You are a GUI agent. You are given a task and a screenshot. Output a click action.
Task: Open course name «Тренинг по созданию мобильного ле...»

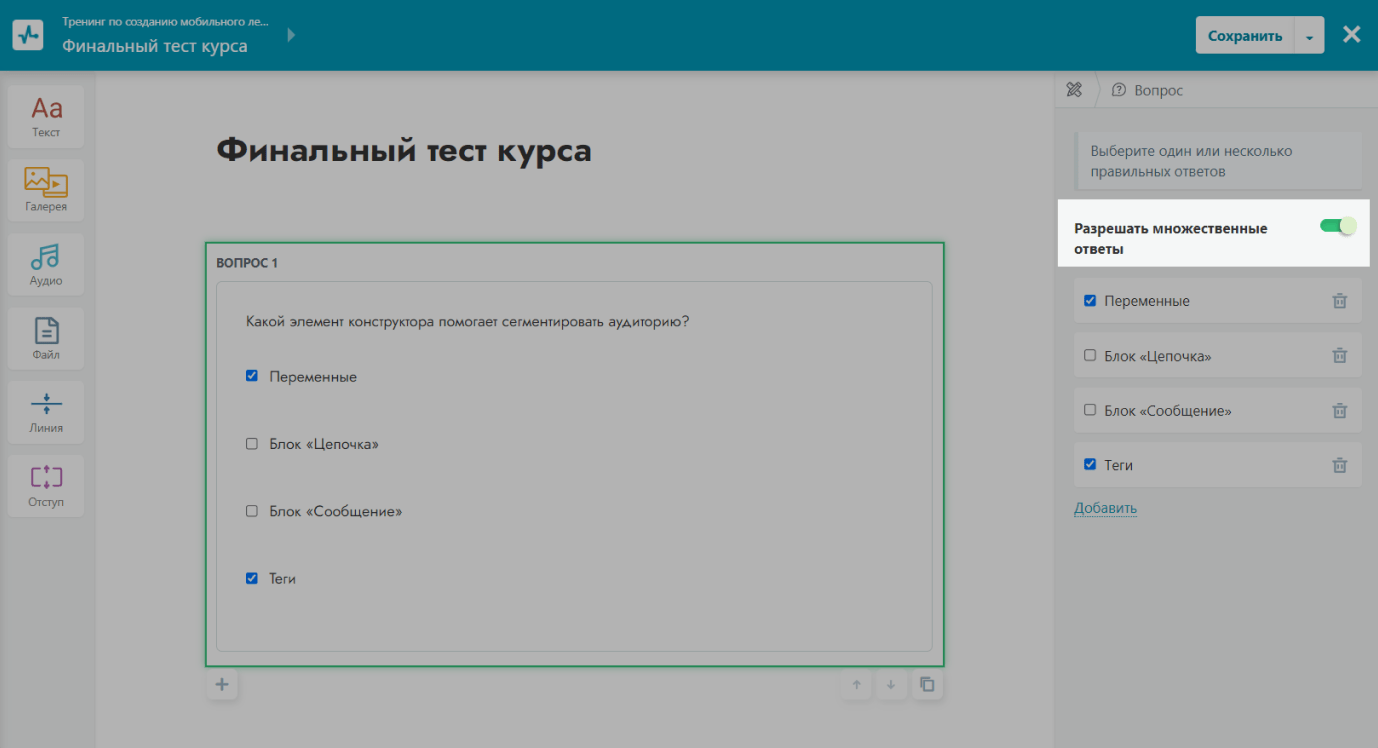coord(165,21)
